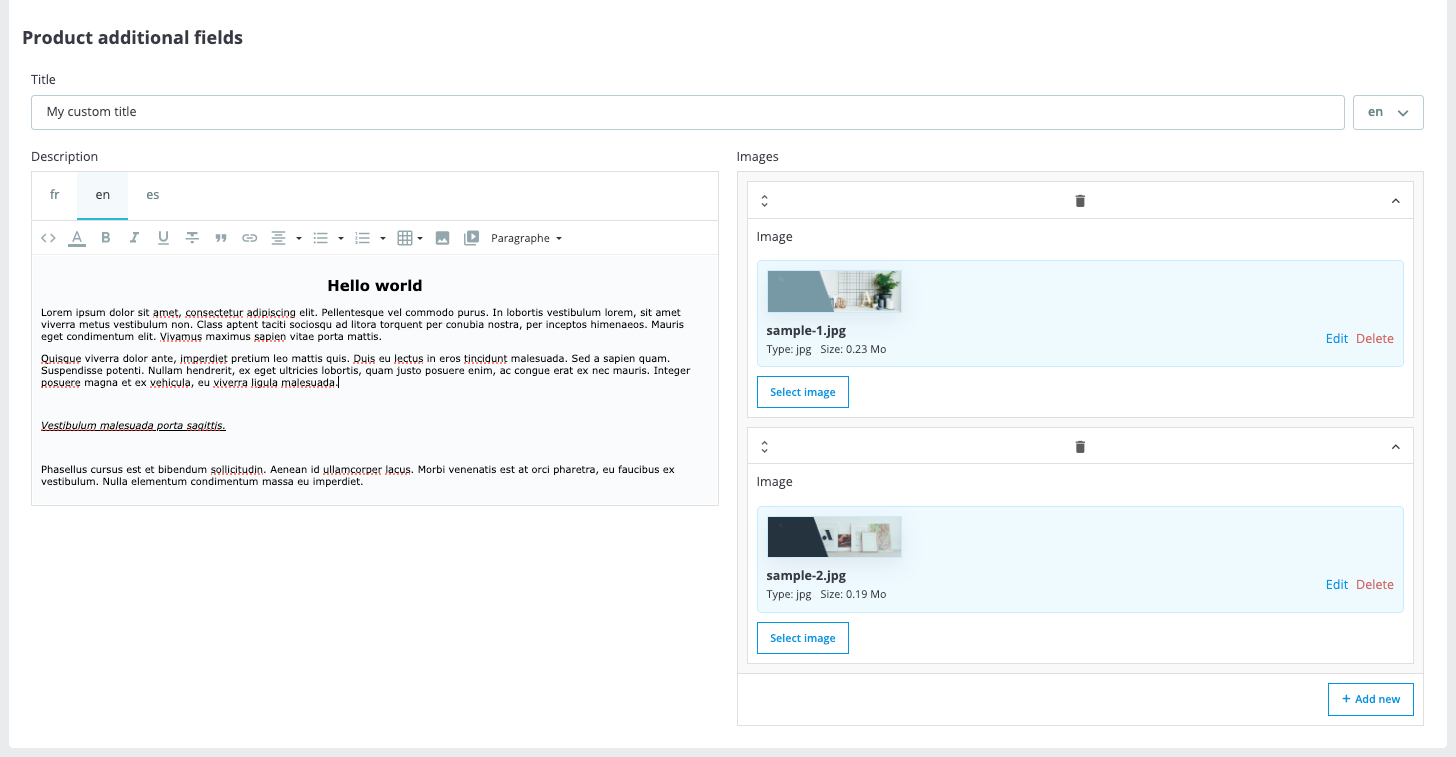Insert a hyperlink in editor
The height and width of the screenshot is (757, 1456).
click(x=250, y=238)
